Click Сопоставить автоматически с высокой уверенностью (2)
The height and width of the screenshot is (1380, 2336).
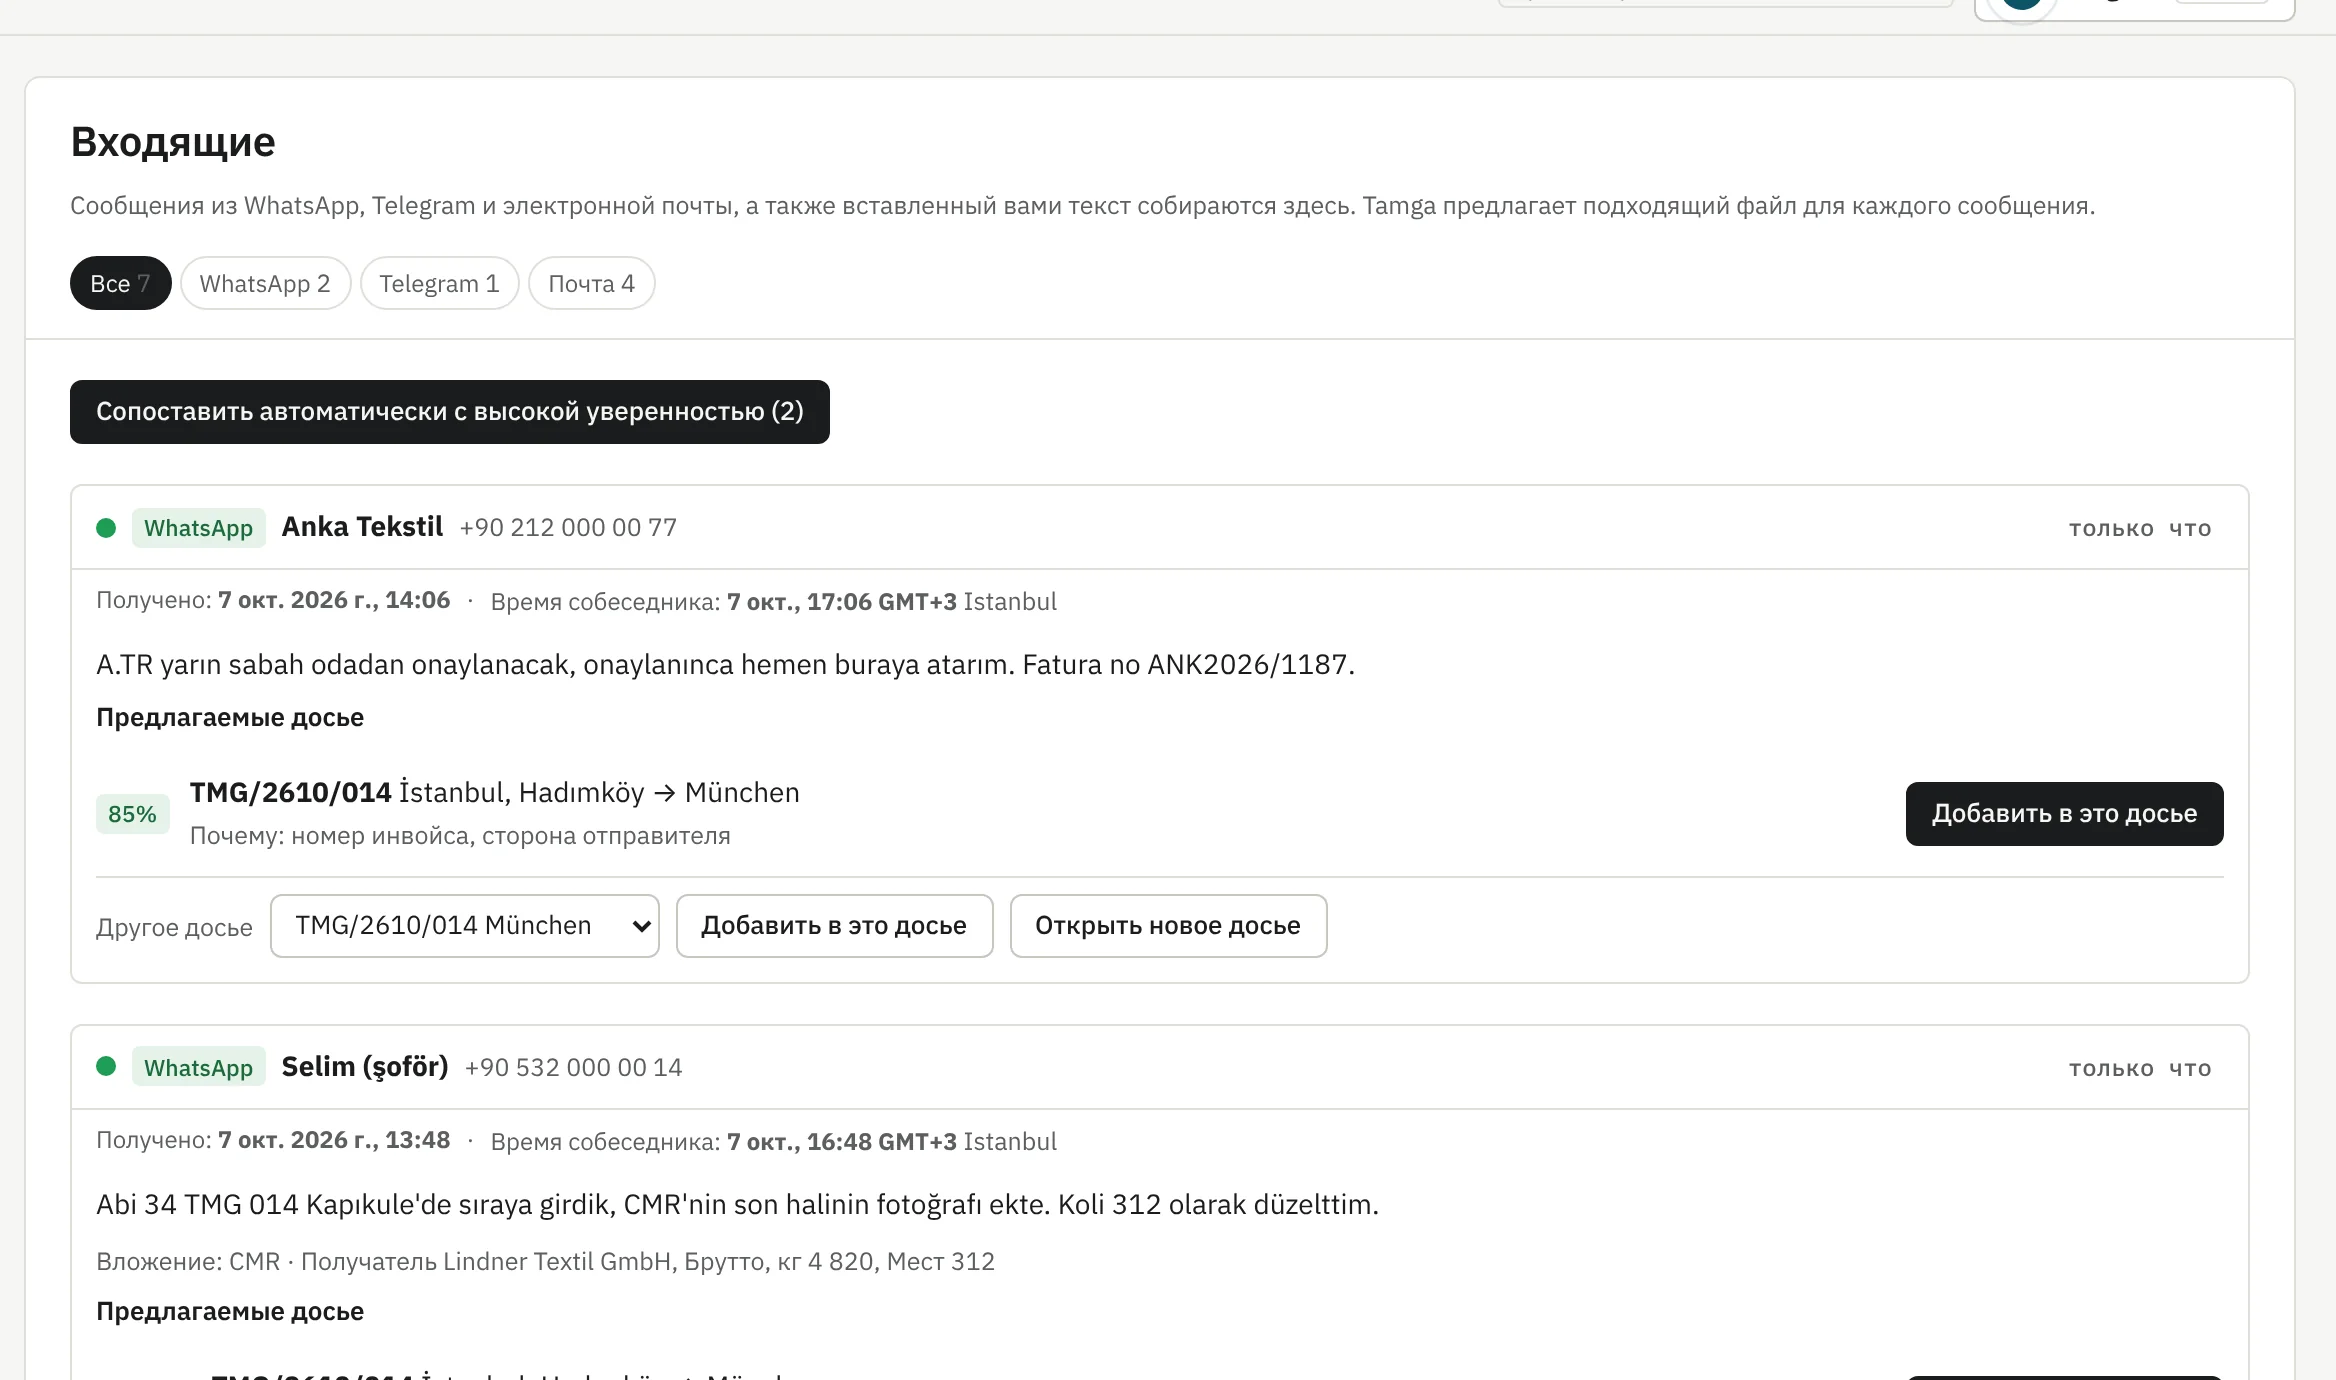tap(450, 412)
